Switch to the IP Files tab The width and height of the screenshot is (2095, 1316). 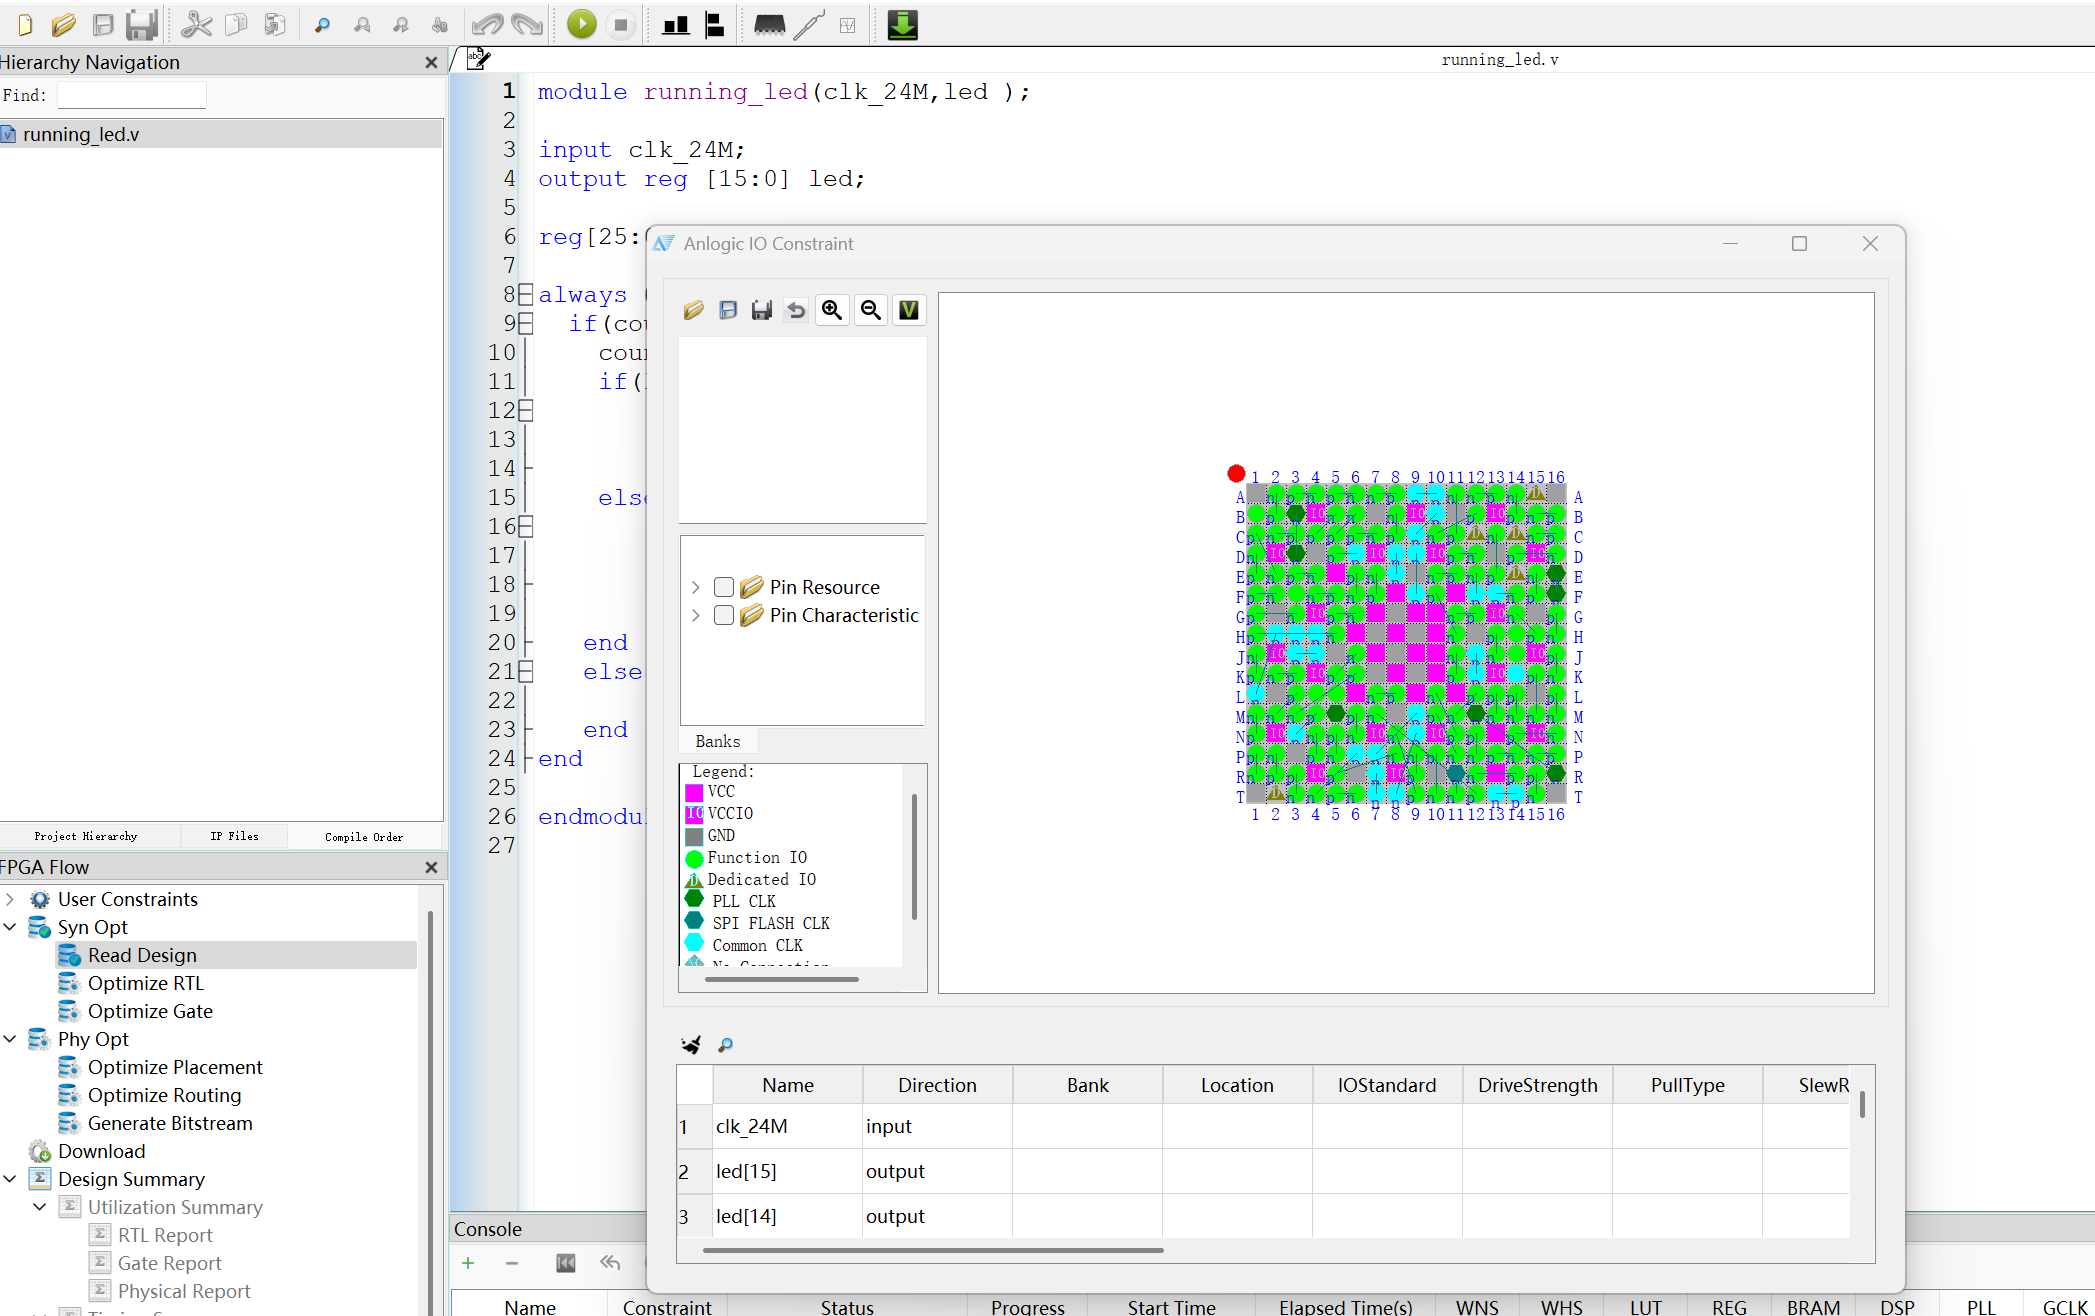pyautogui.click(x=234, y=836)
